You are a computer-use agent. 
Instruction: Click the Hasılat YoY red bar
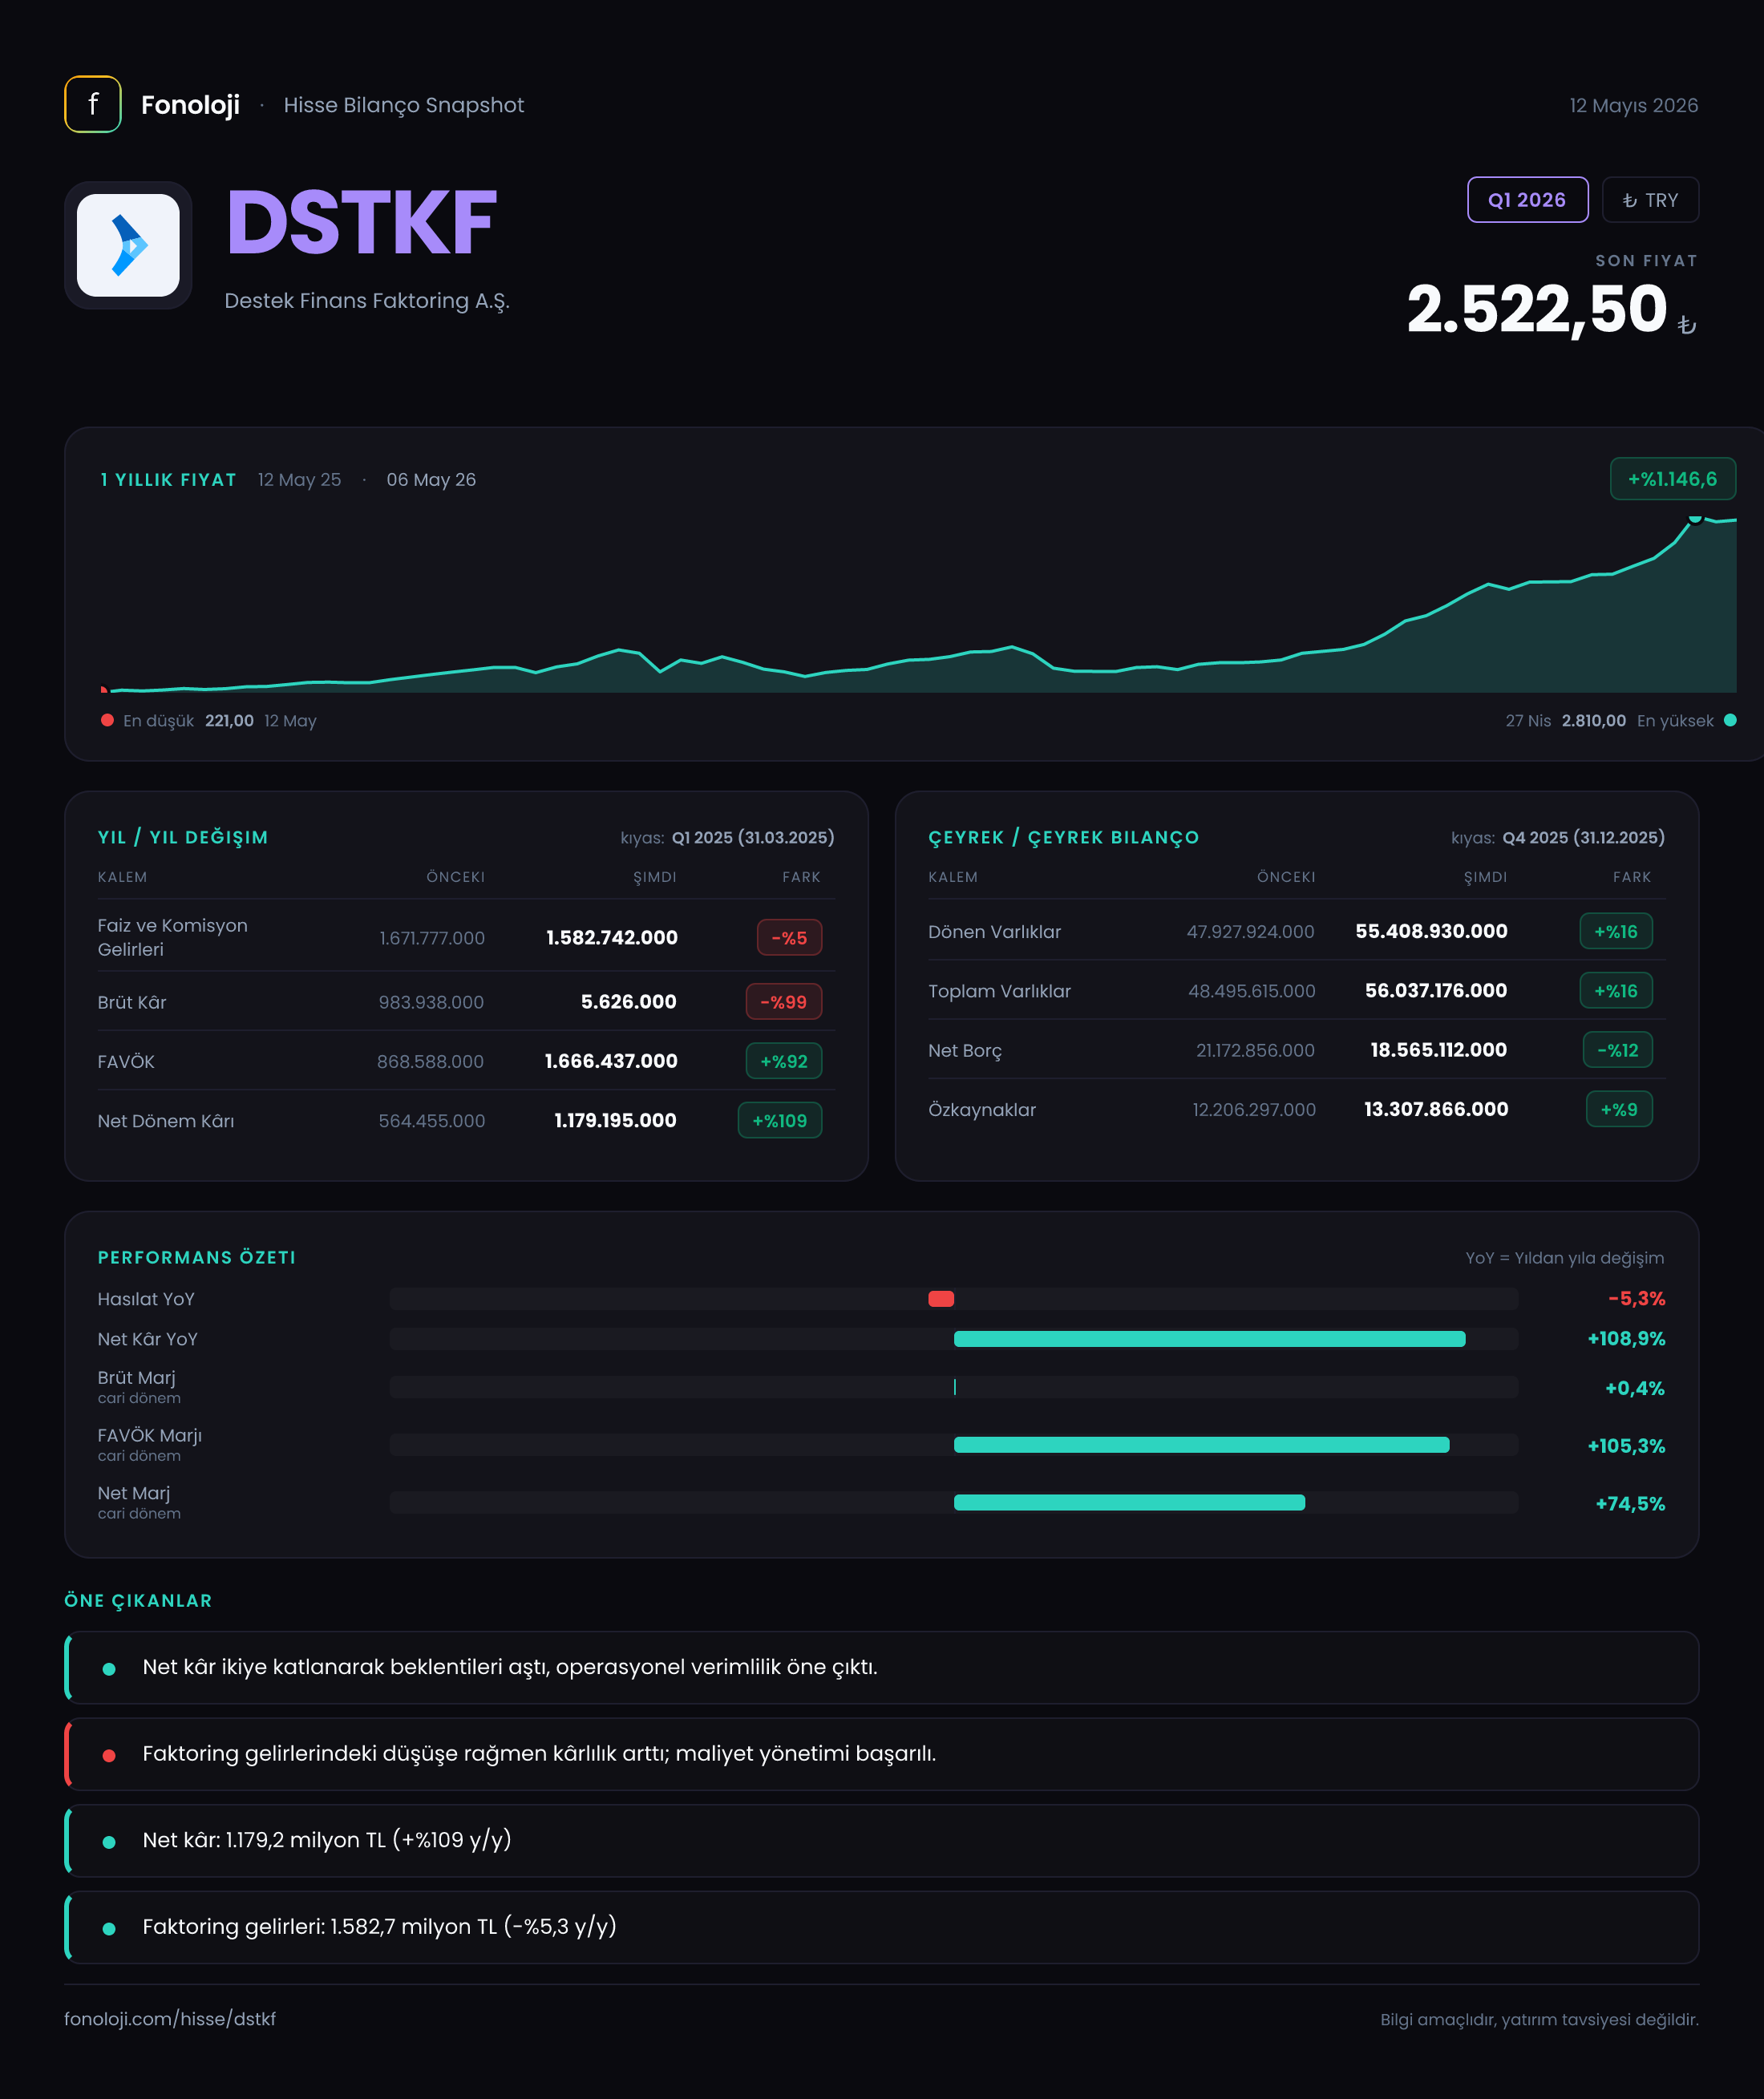941,1299
